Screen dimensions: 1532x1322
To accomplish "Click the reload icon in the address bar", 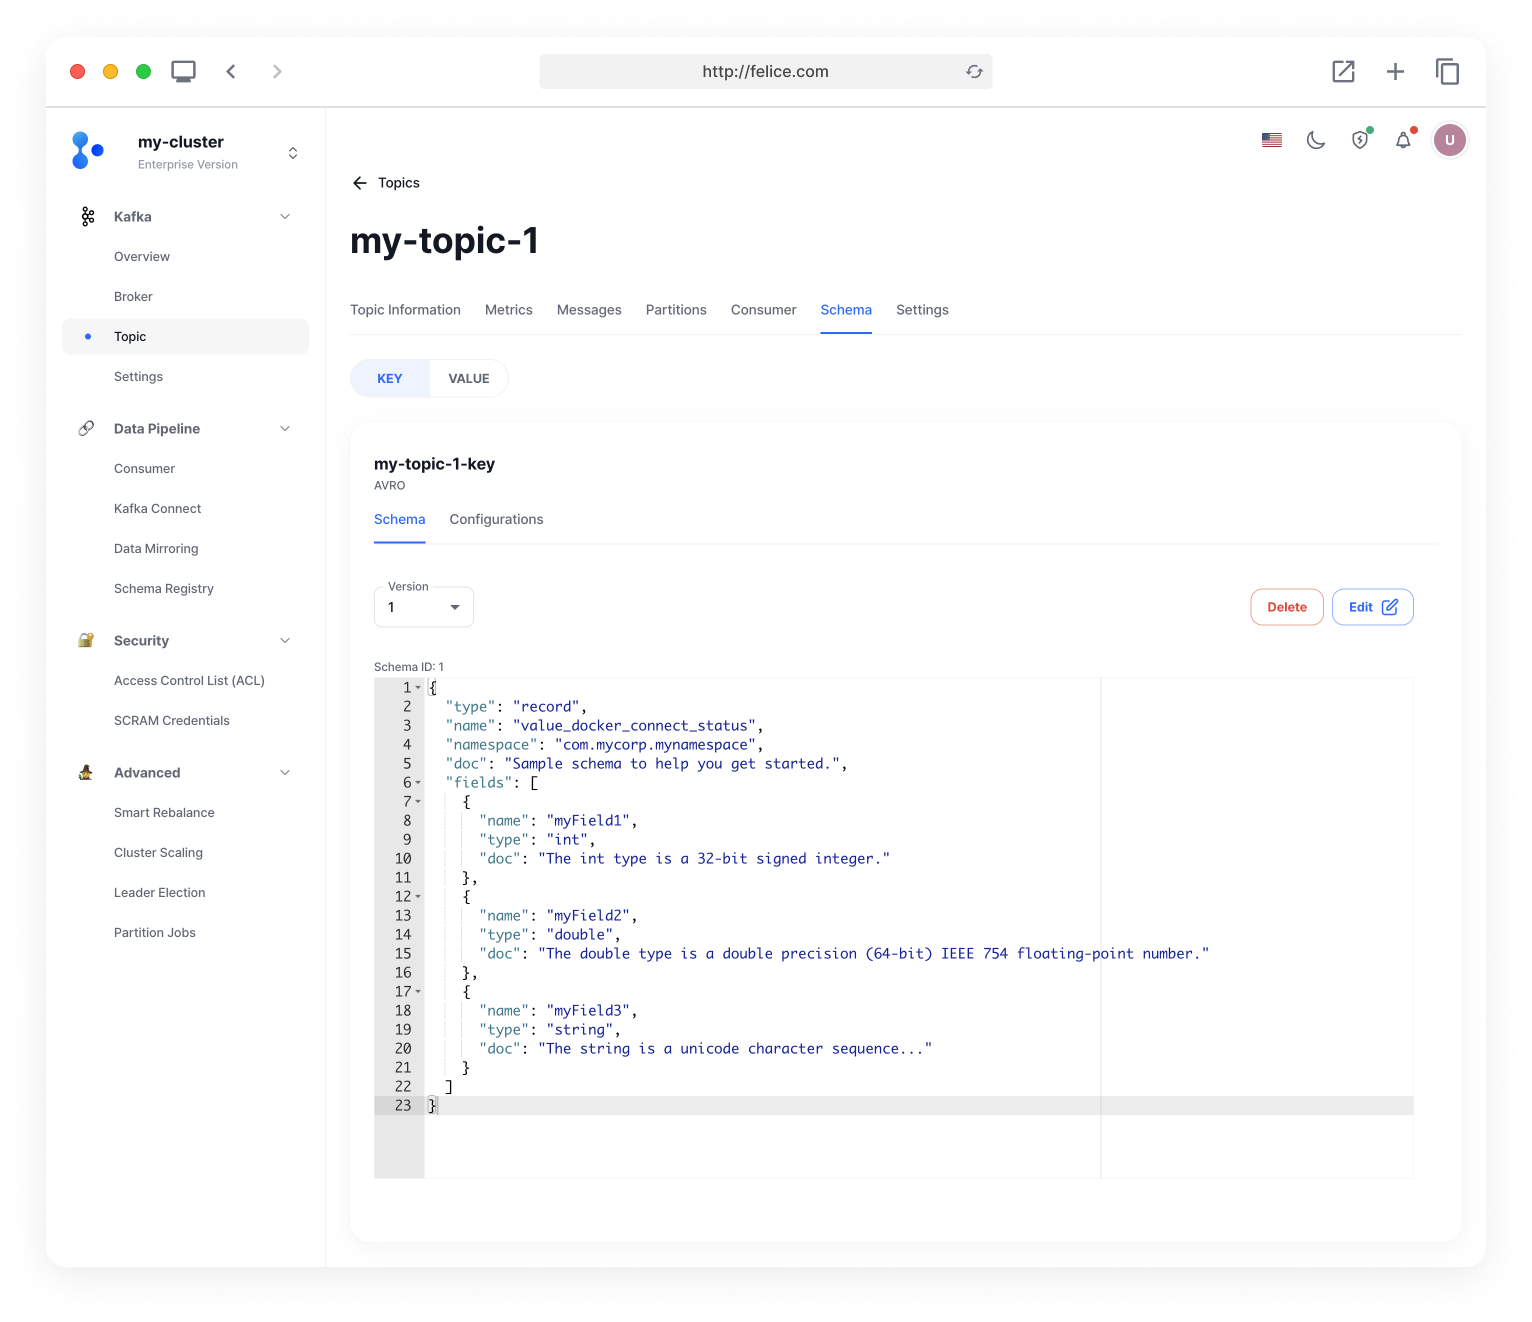I will point(974,72).
